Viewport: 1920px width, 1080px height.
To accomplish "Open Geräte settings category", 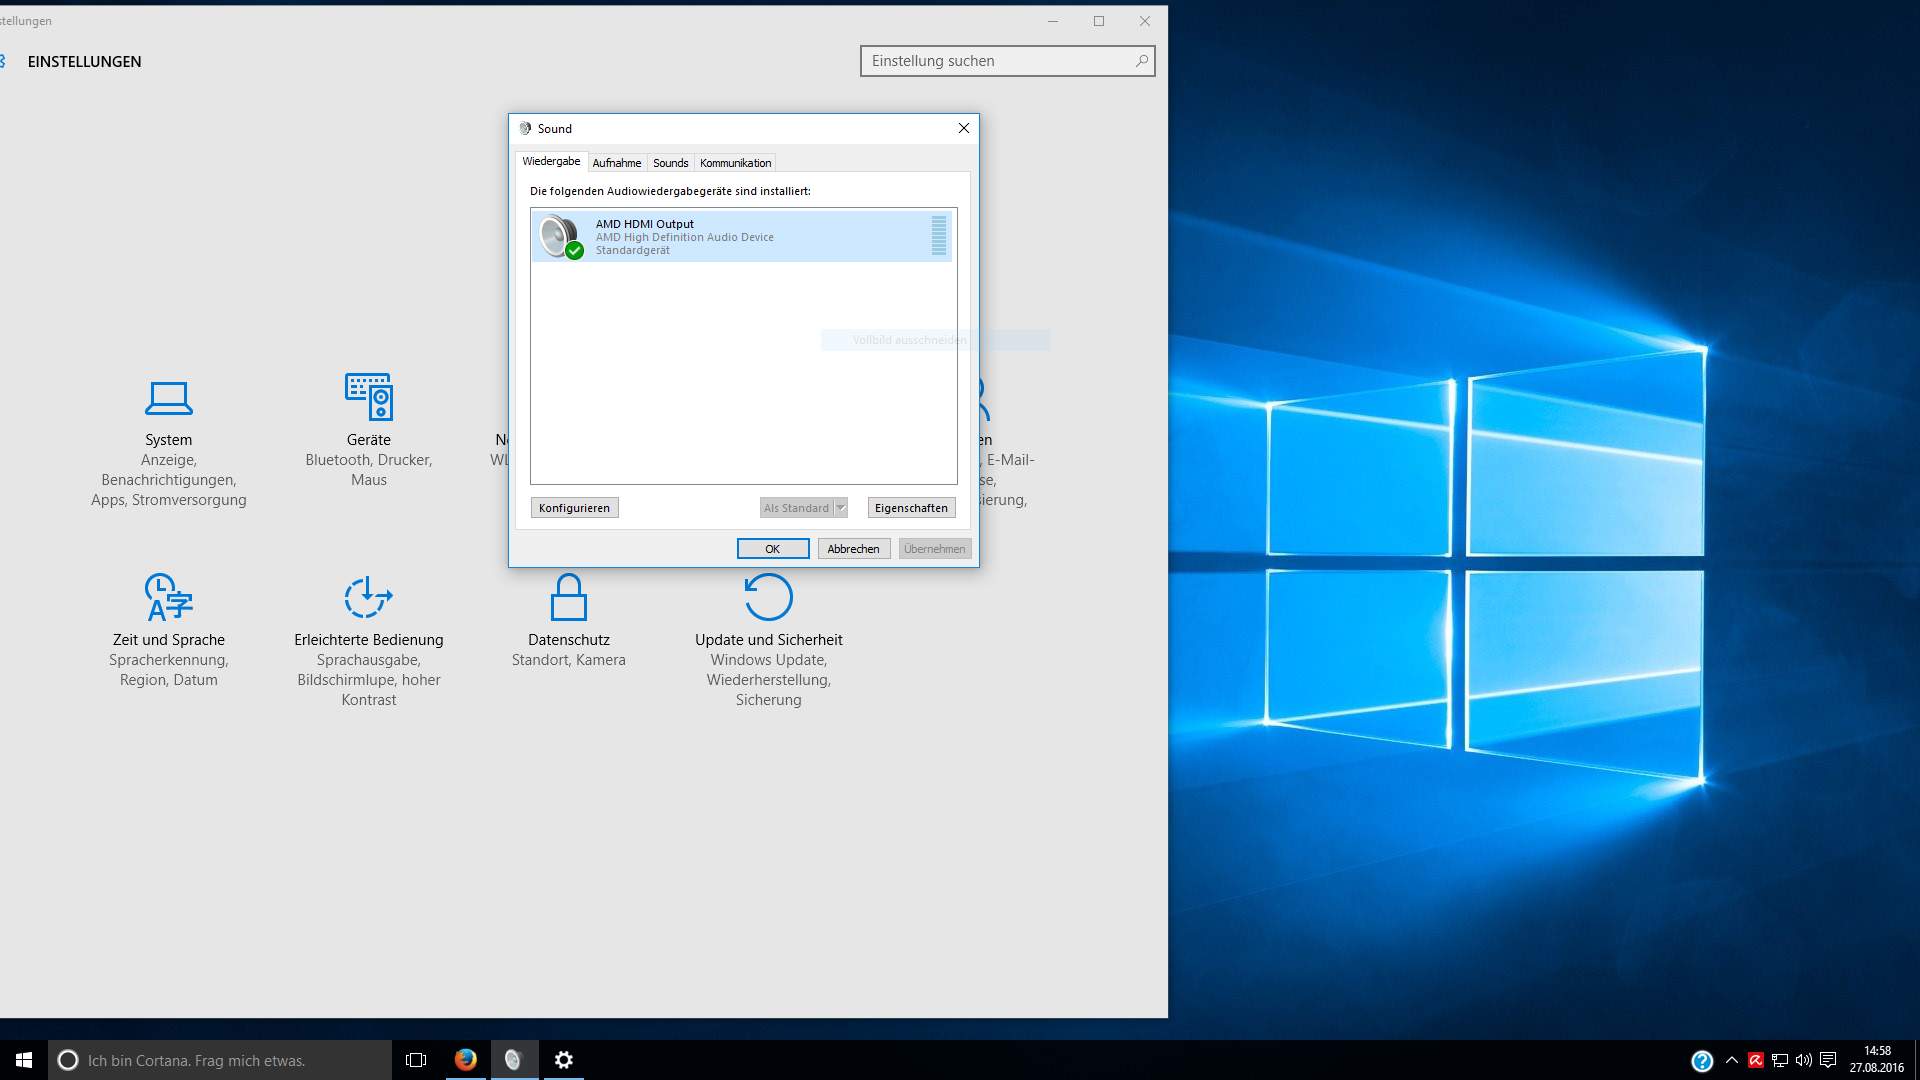I will 368,398.
